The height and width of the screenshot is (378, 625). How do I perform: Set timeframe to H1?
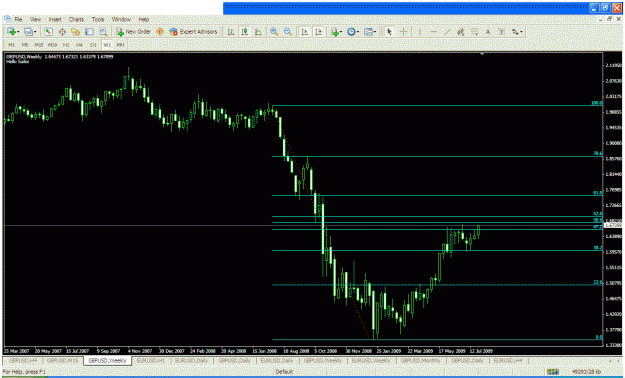66,45
